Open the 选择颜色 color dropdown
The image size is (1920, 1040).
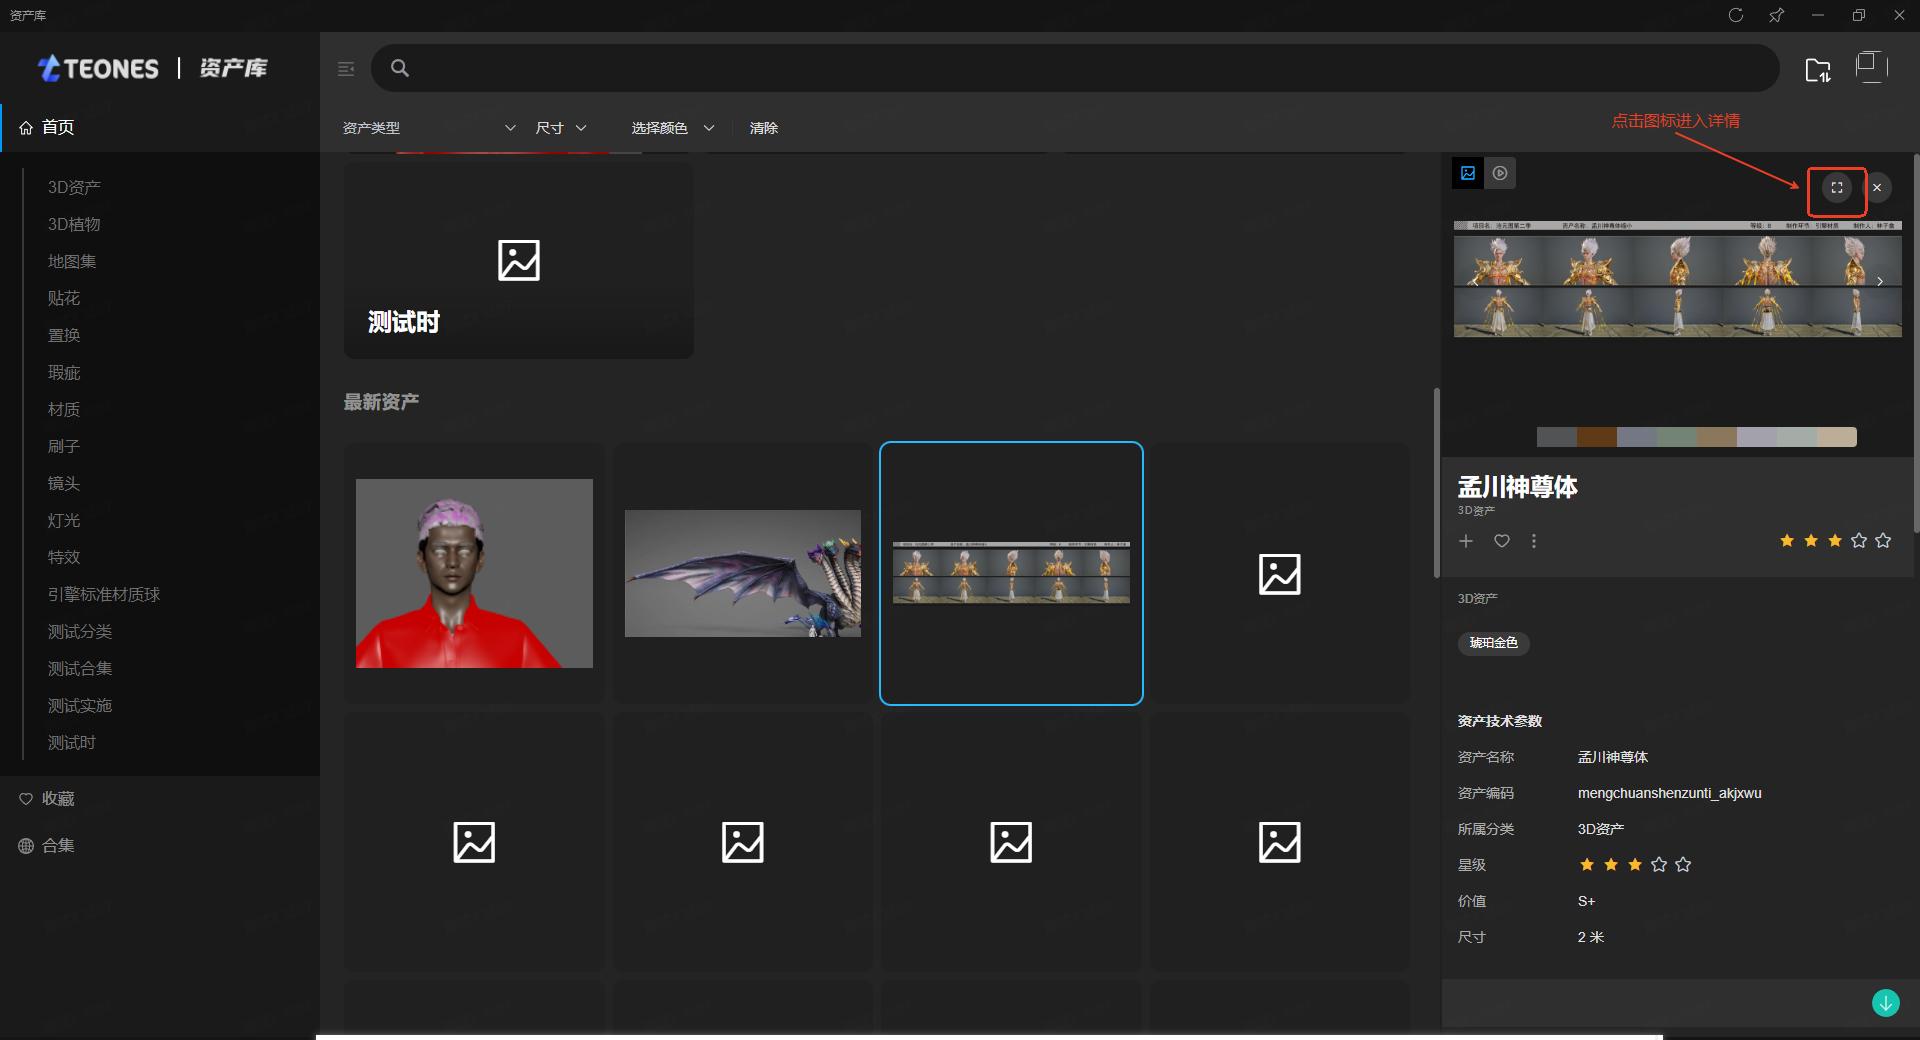pos(672,128)
